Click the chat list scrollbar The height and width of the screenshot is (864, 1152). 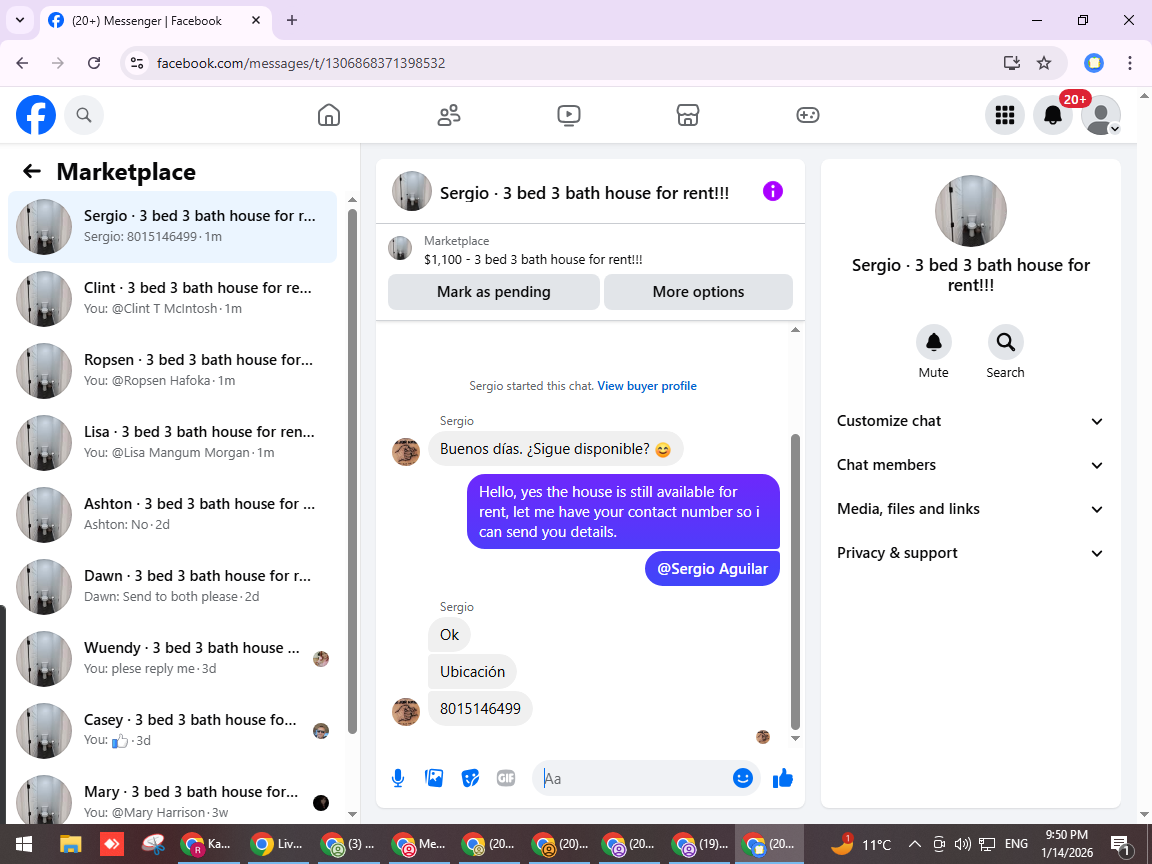coord(352,470)
